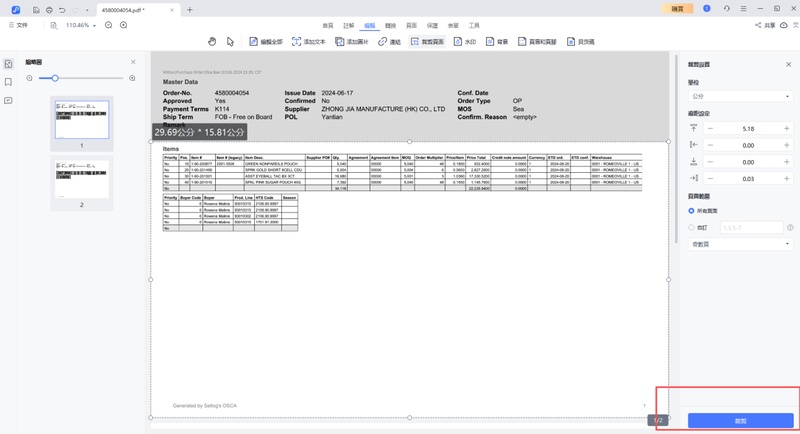Click the blue 裁剪 apply button
The height and width of the screenshot is (434, 800).
(740, 421)
